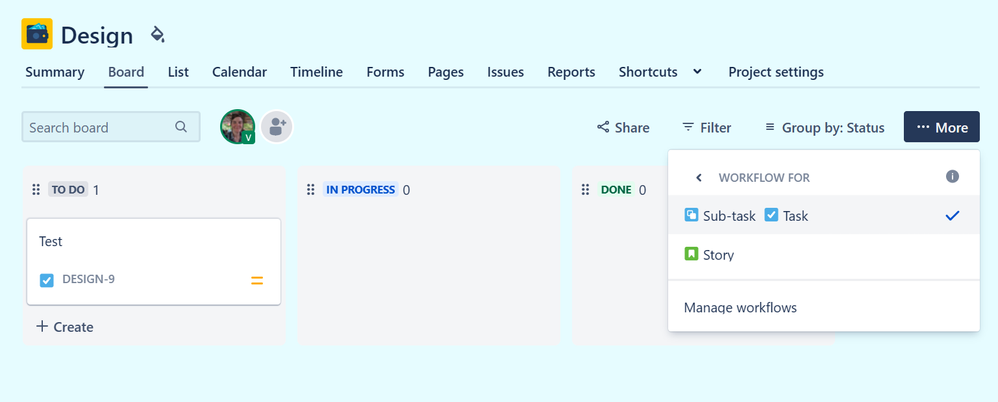Open Project settings
The height and width of the screenshot is (402, 998).
[x=776, y=72]
